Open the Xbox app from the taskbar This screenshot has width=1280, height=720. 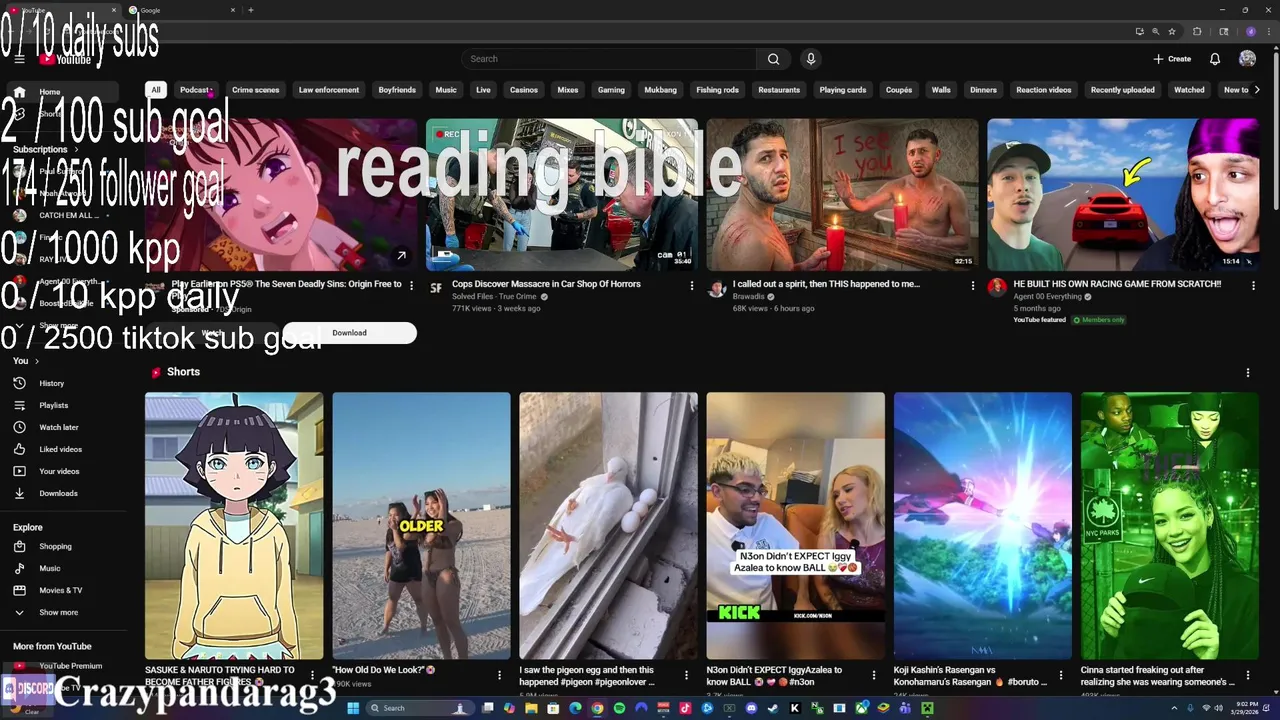(861, 708)
